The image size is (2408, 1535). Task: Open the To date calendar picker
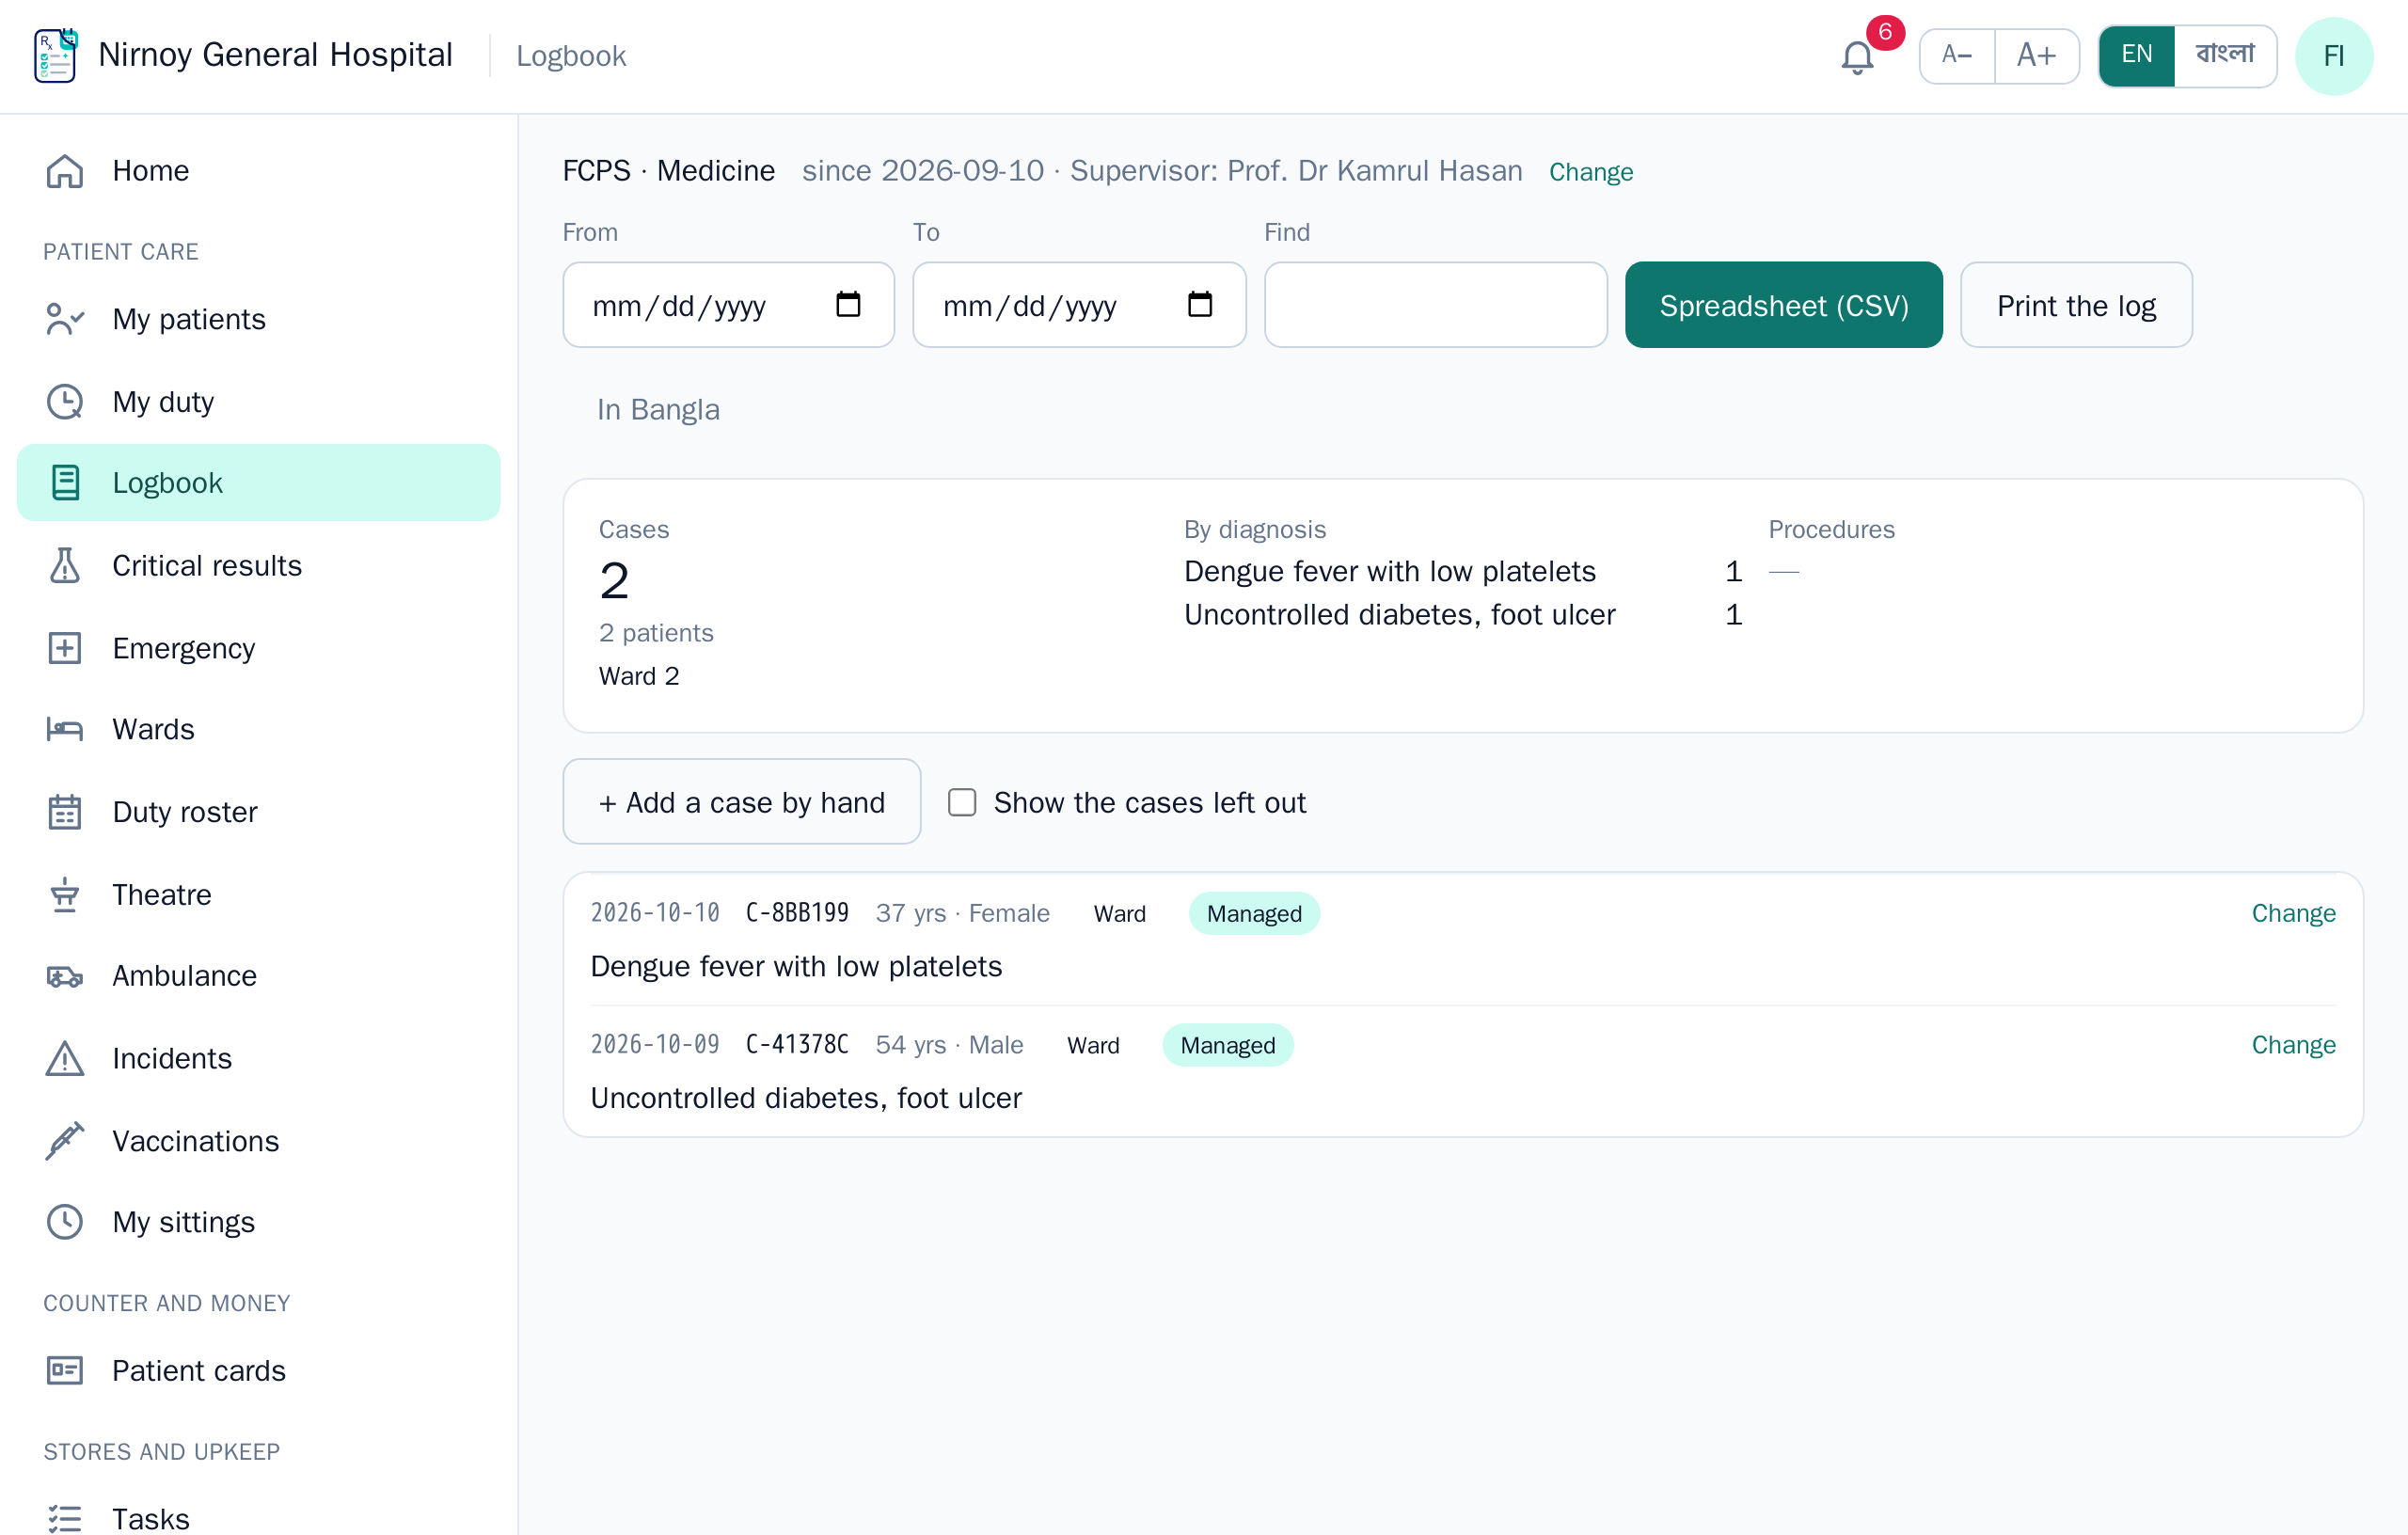point(1200,304)
